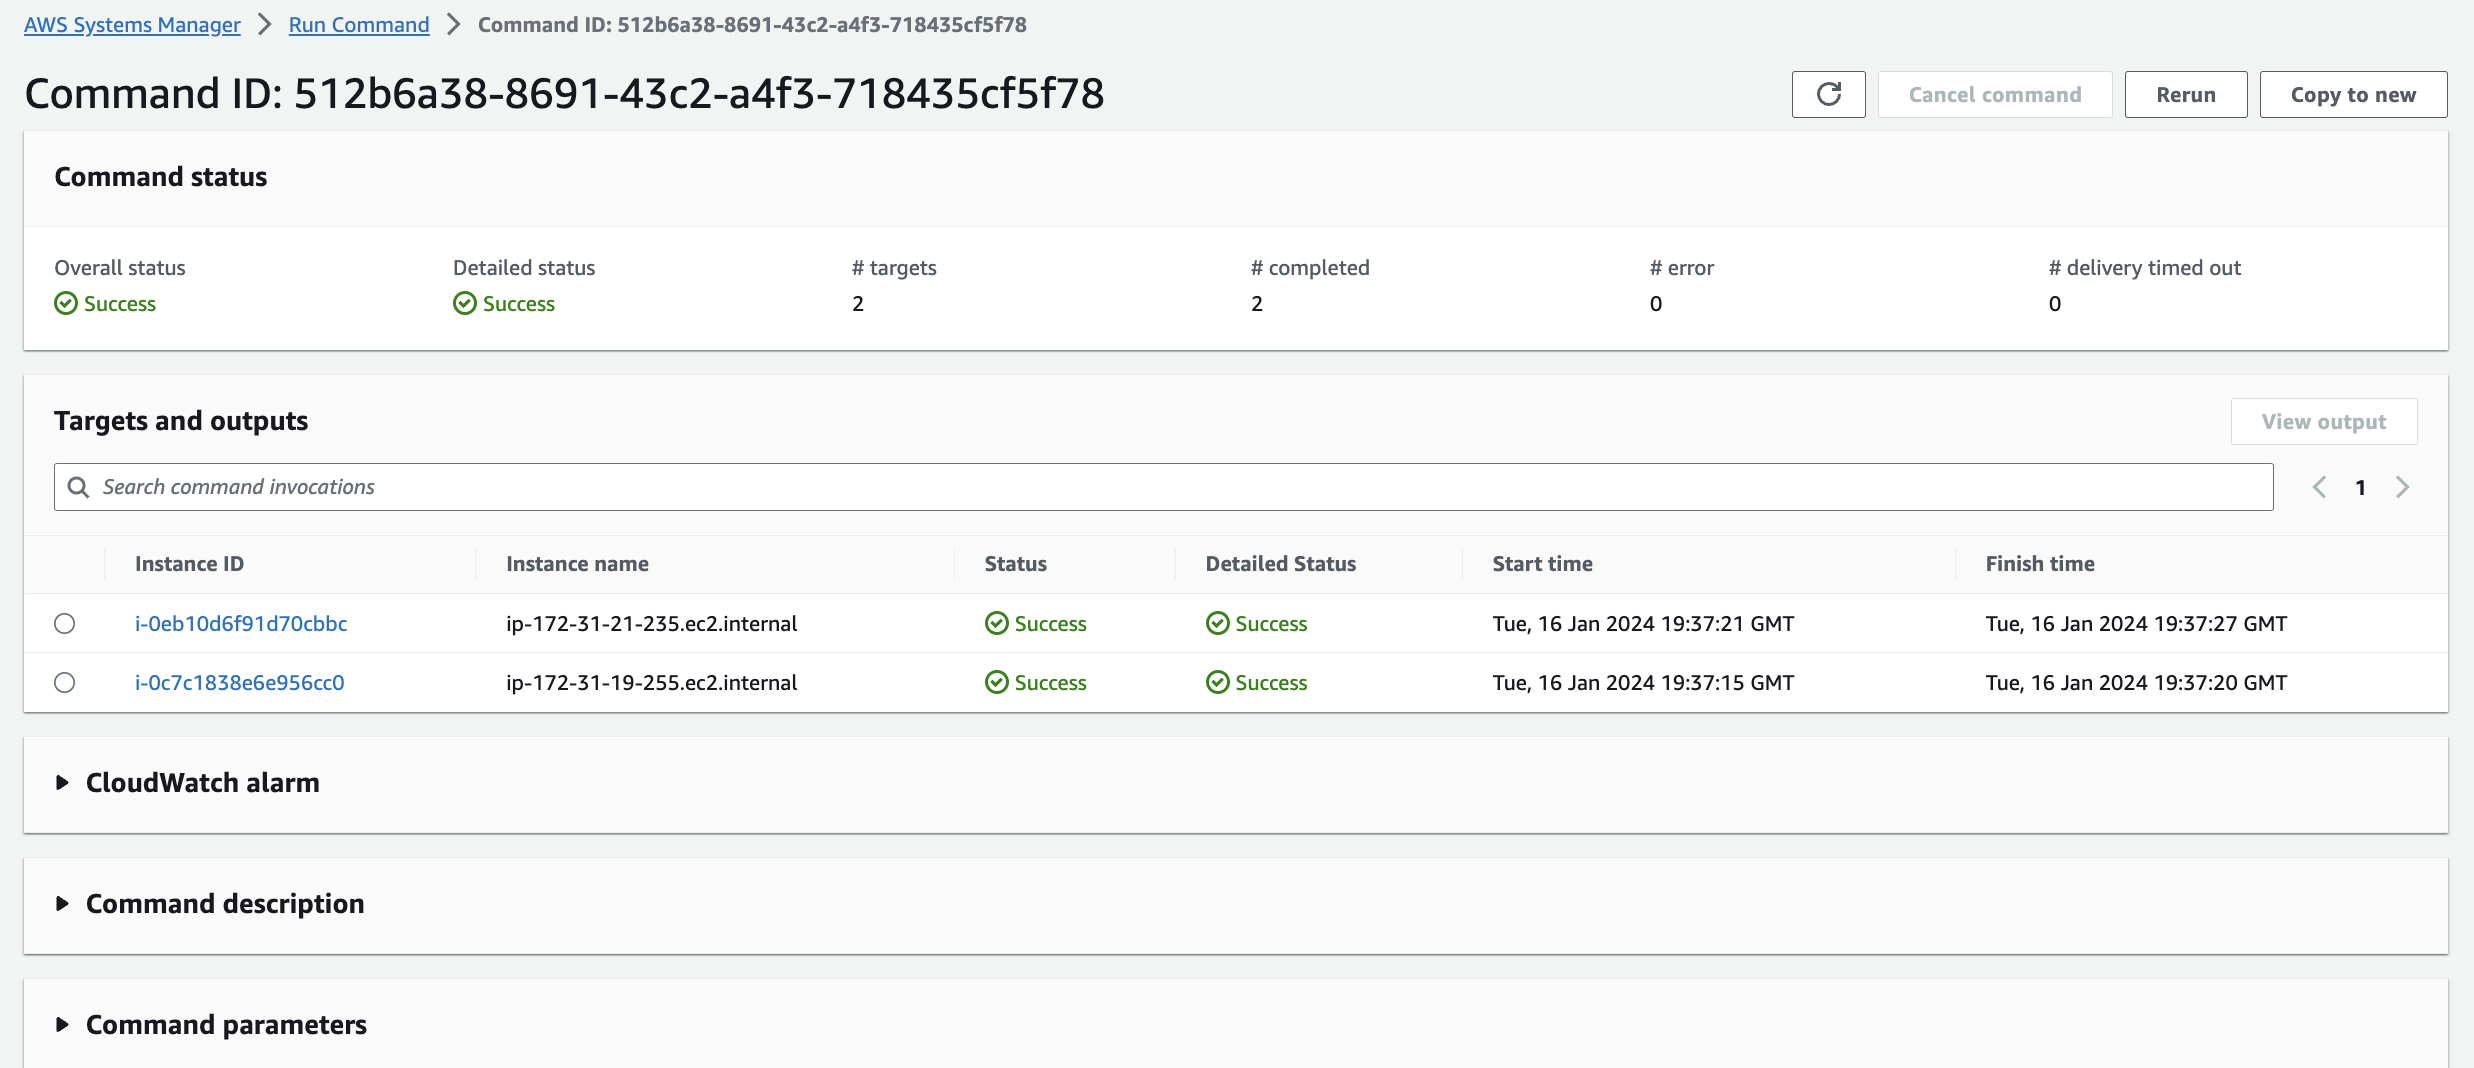
Task: Go to next page of invocations
Action: point(2402,487)
